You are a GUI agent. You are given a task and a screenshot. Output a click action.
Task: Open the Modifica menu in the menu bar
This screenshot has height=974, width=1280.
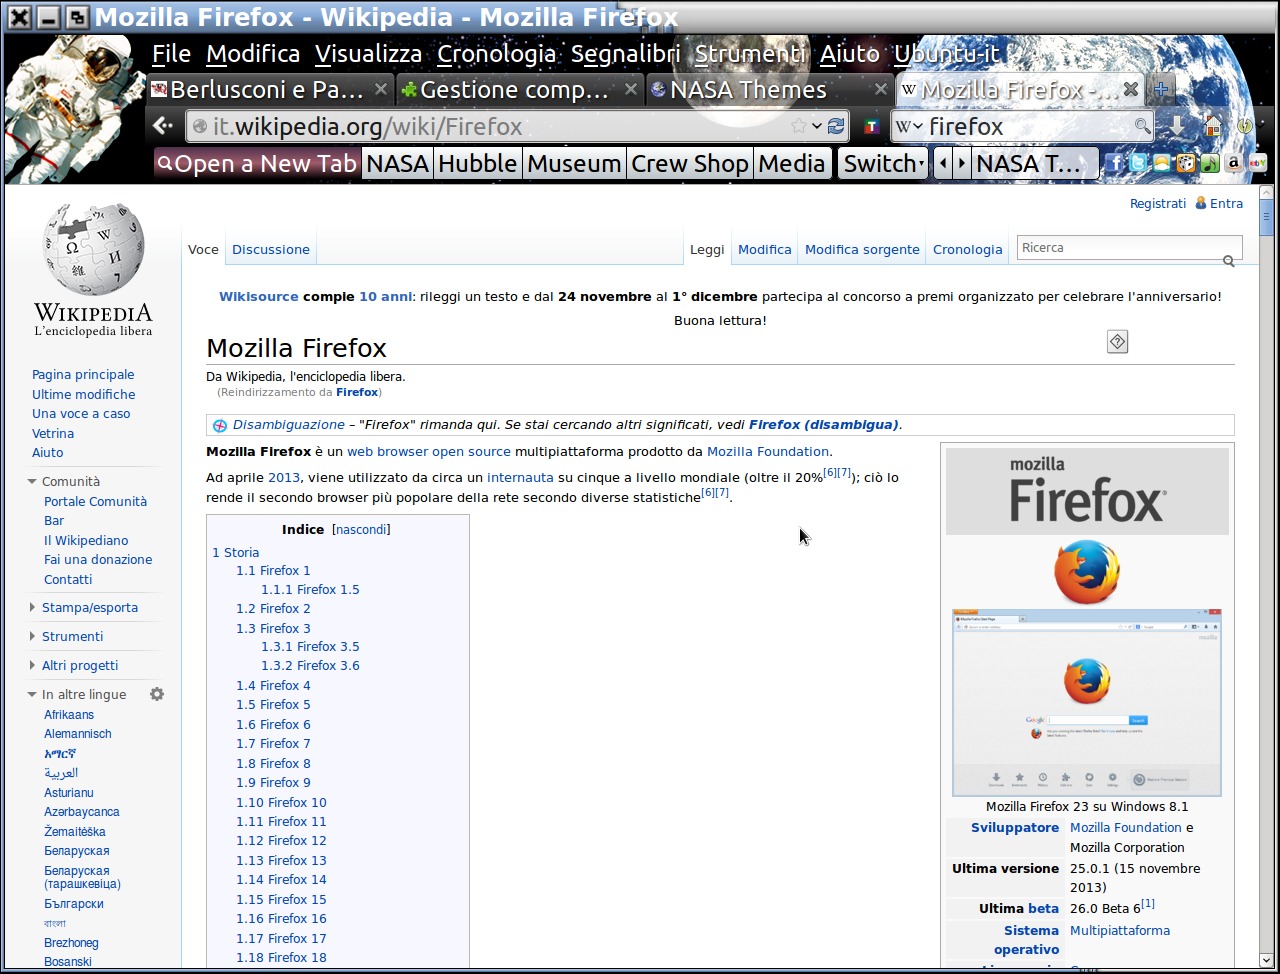tap(253, 53)
